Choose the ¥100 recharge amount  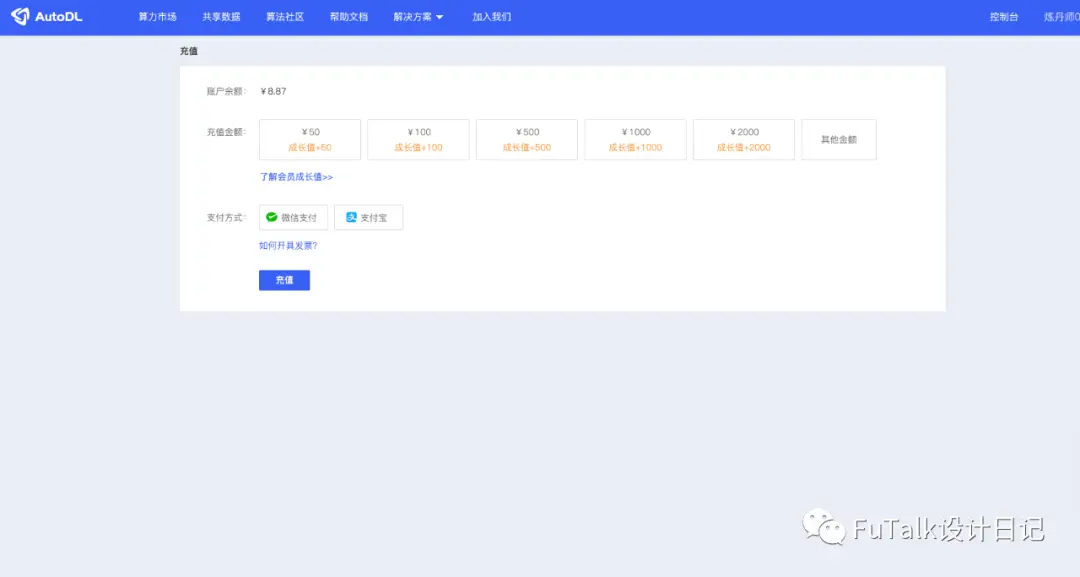[x=418, y=140]
